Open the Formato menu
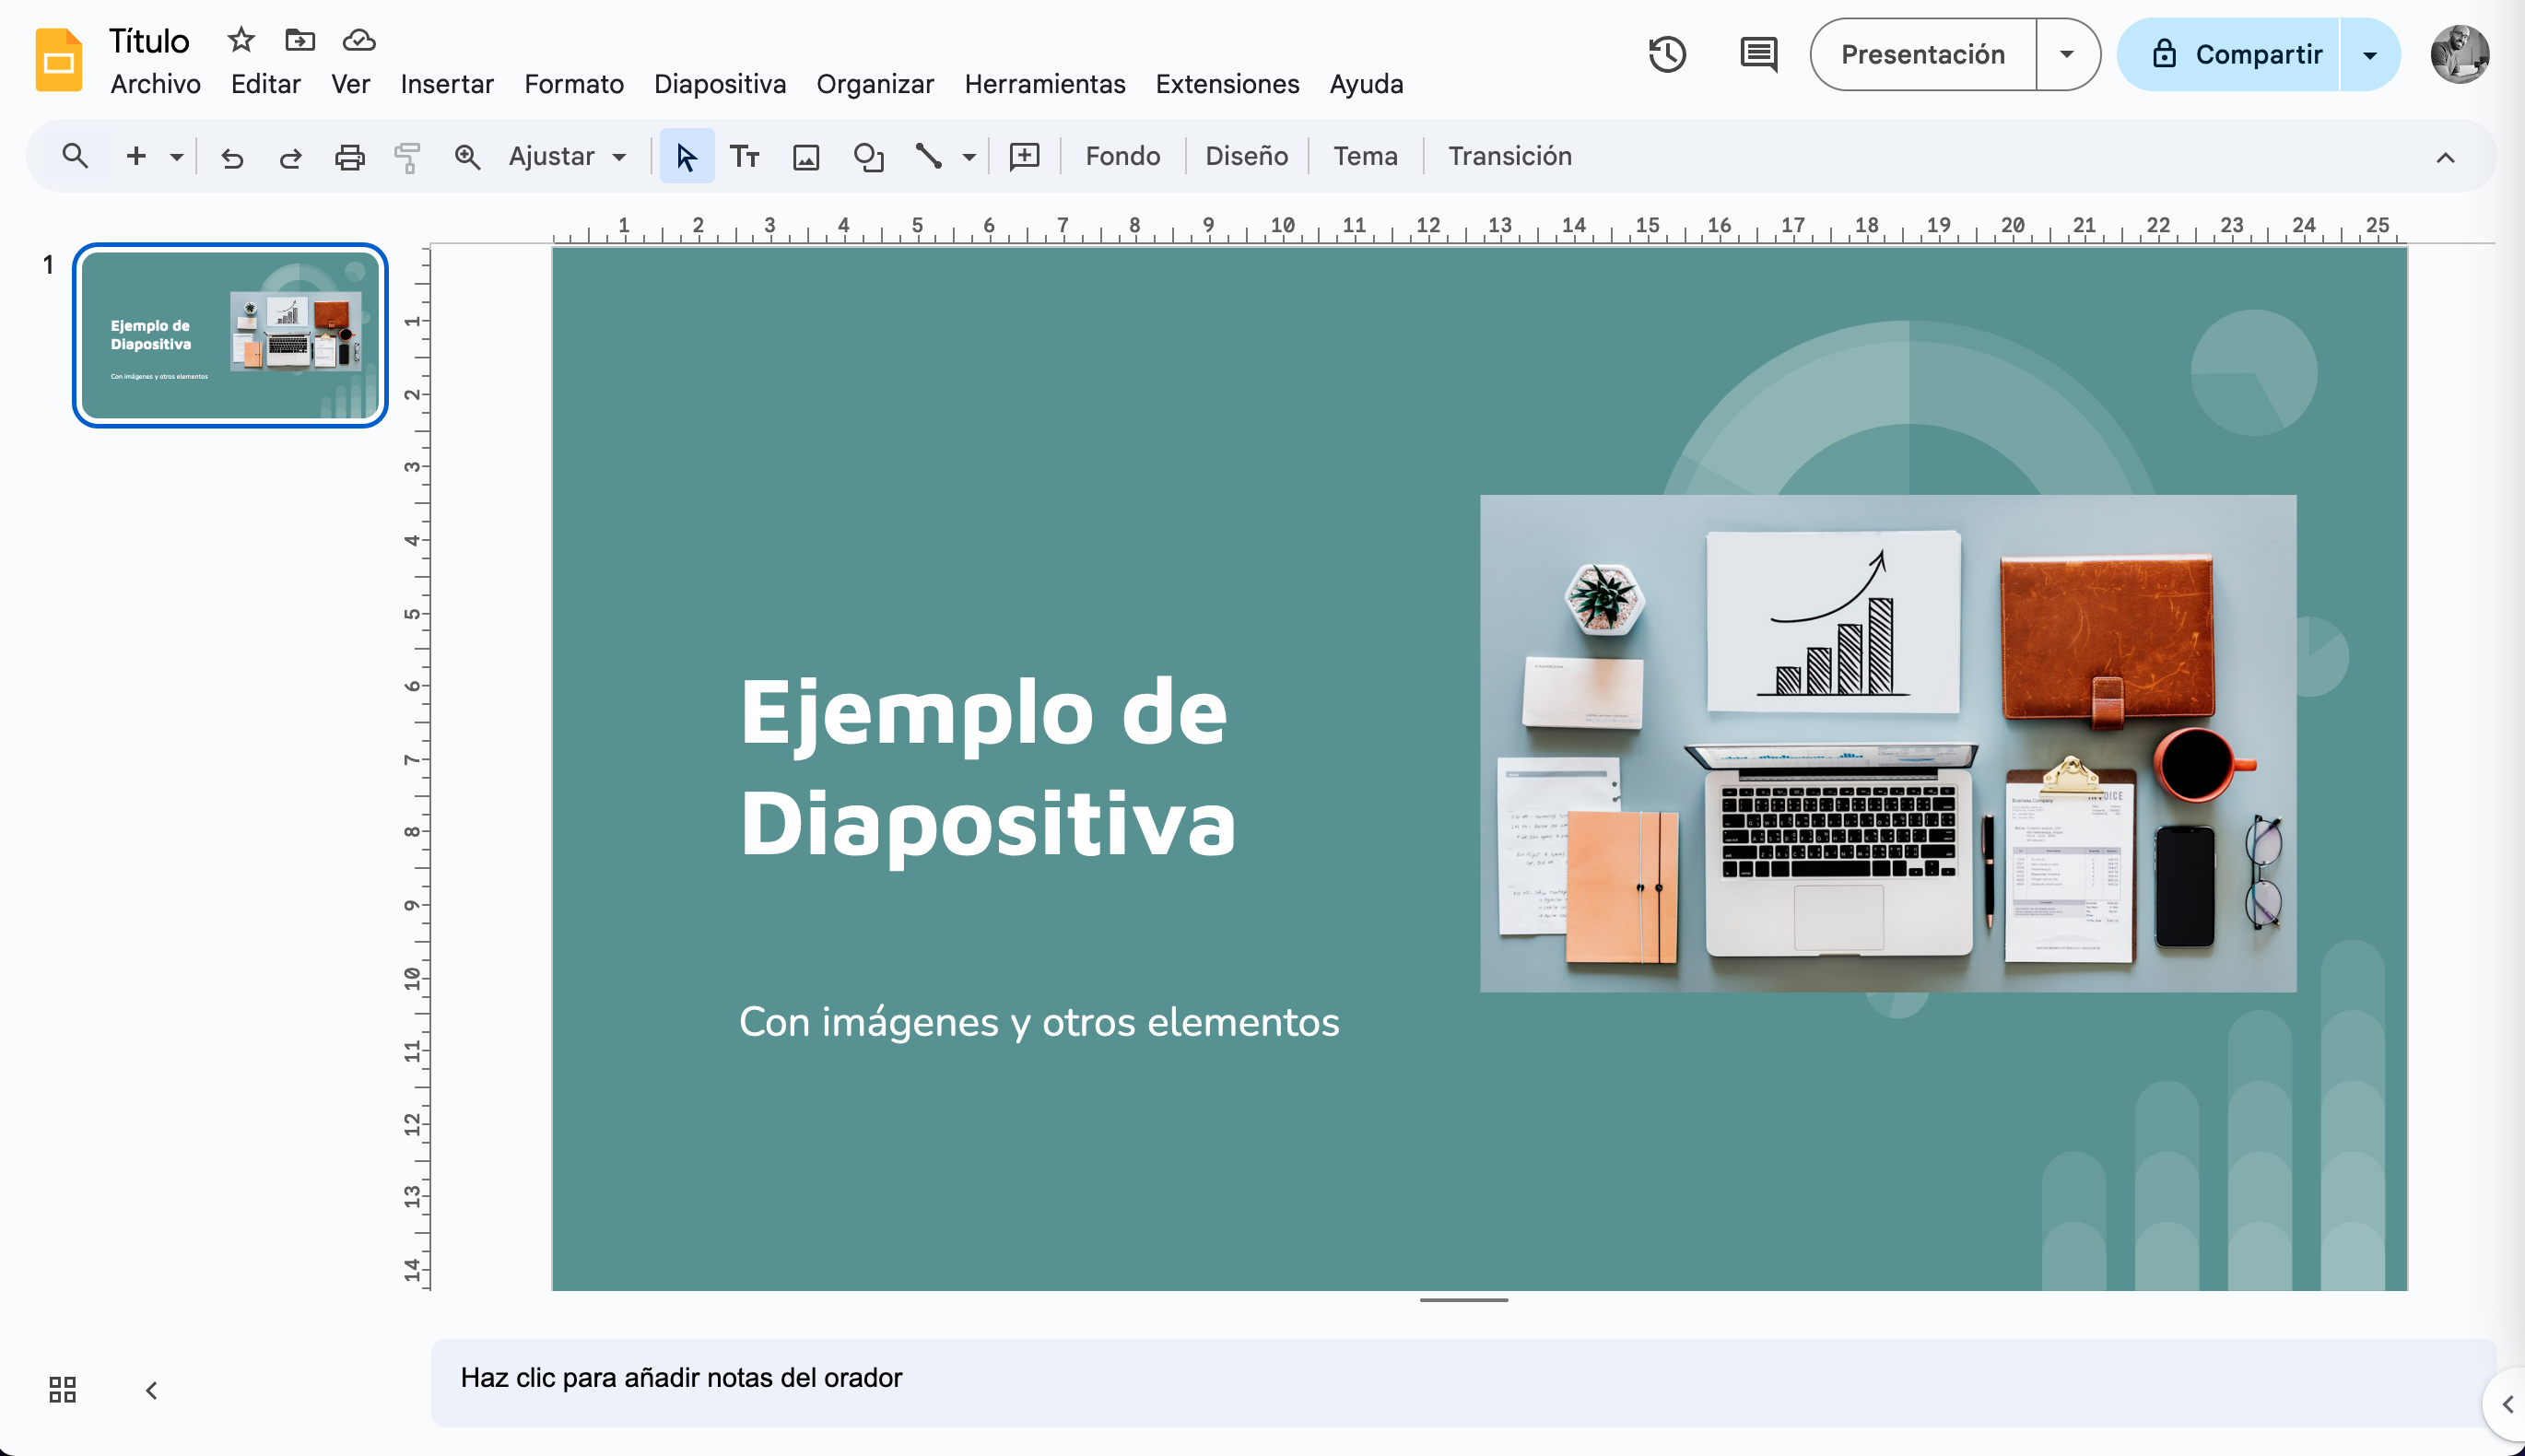This screenshot has width=2525, height=1456. (574, 84)
